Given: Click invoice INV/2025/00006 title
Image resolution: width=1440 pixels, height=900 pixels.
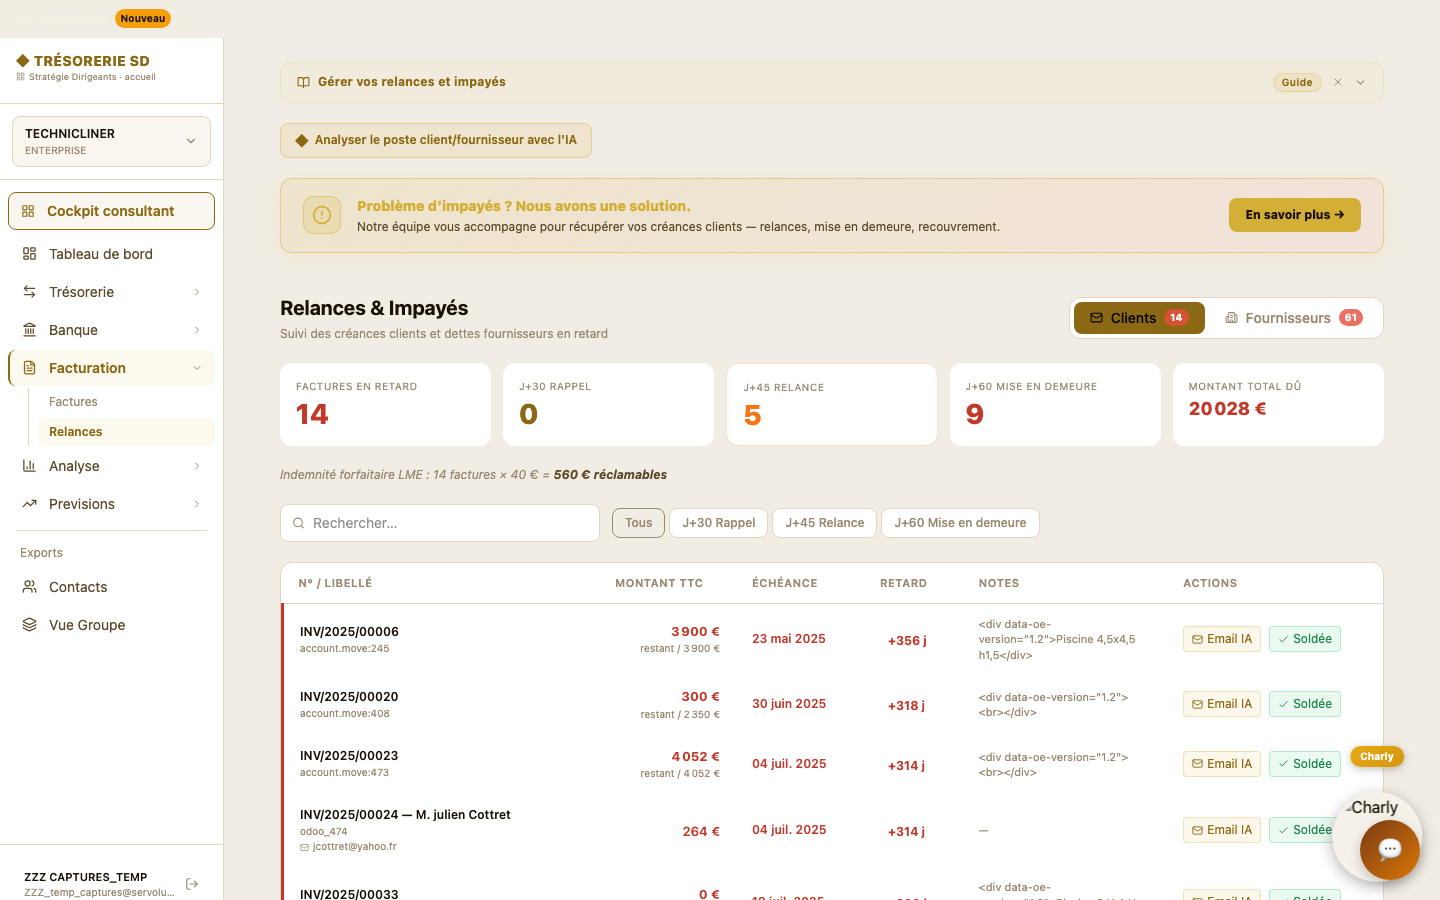Looking at the screenshot, I should 349,632.
